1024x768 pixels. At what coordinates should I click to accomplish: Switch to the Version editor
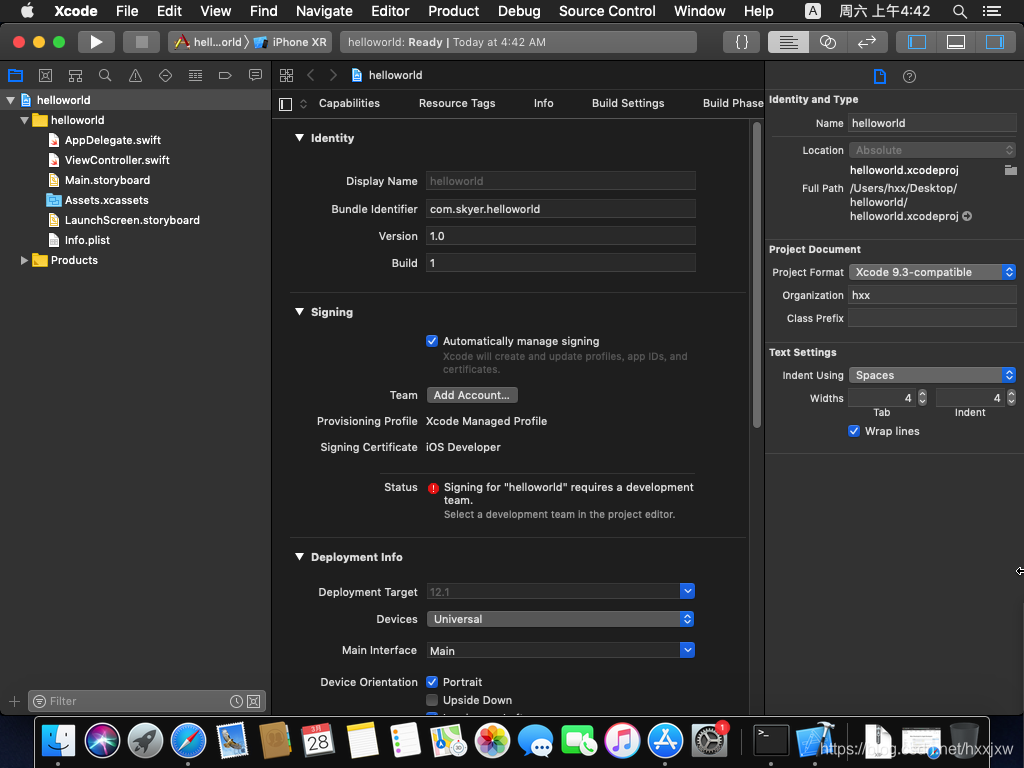point(867,42)
